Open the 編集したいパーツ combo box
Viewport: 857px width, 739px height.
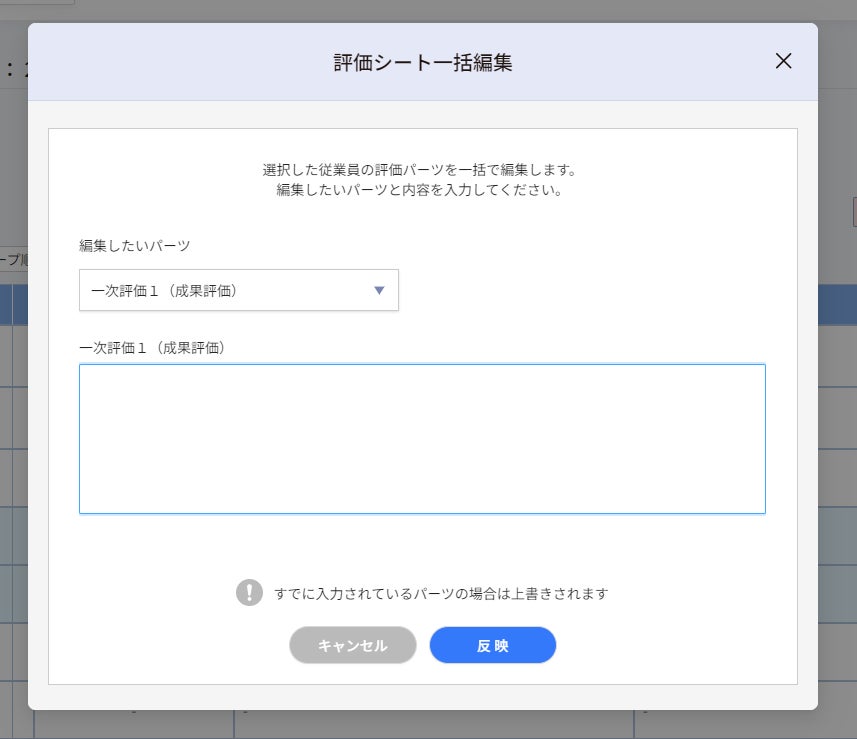(238, 290)
